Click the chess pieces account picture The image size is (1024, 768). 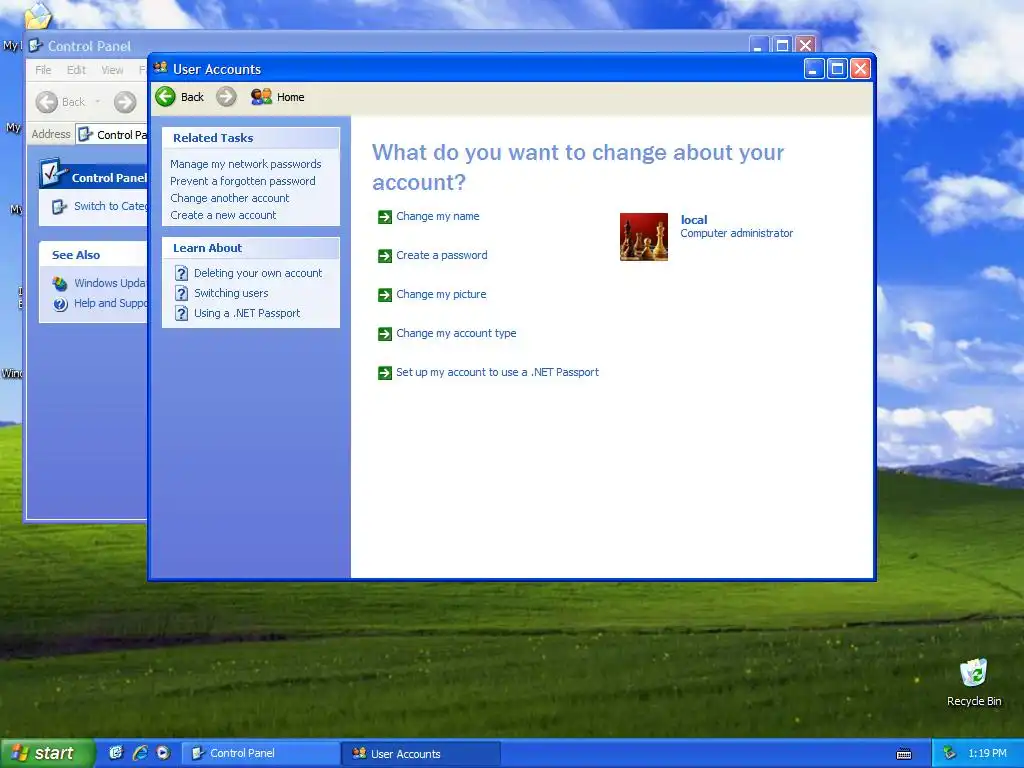point(643,236)
